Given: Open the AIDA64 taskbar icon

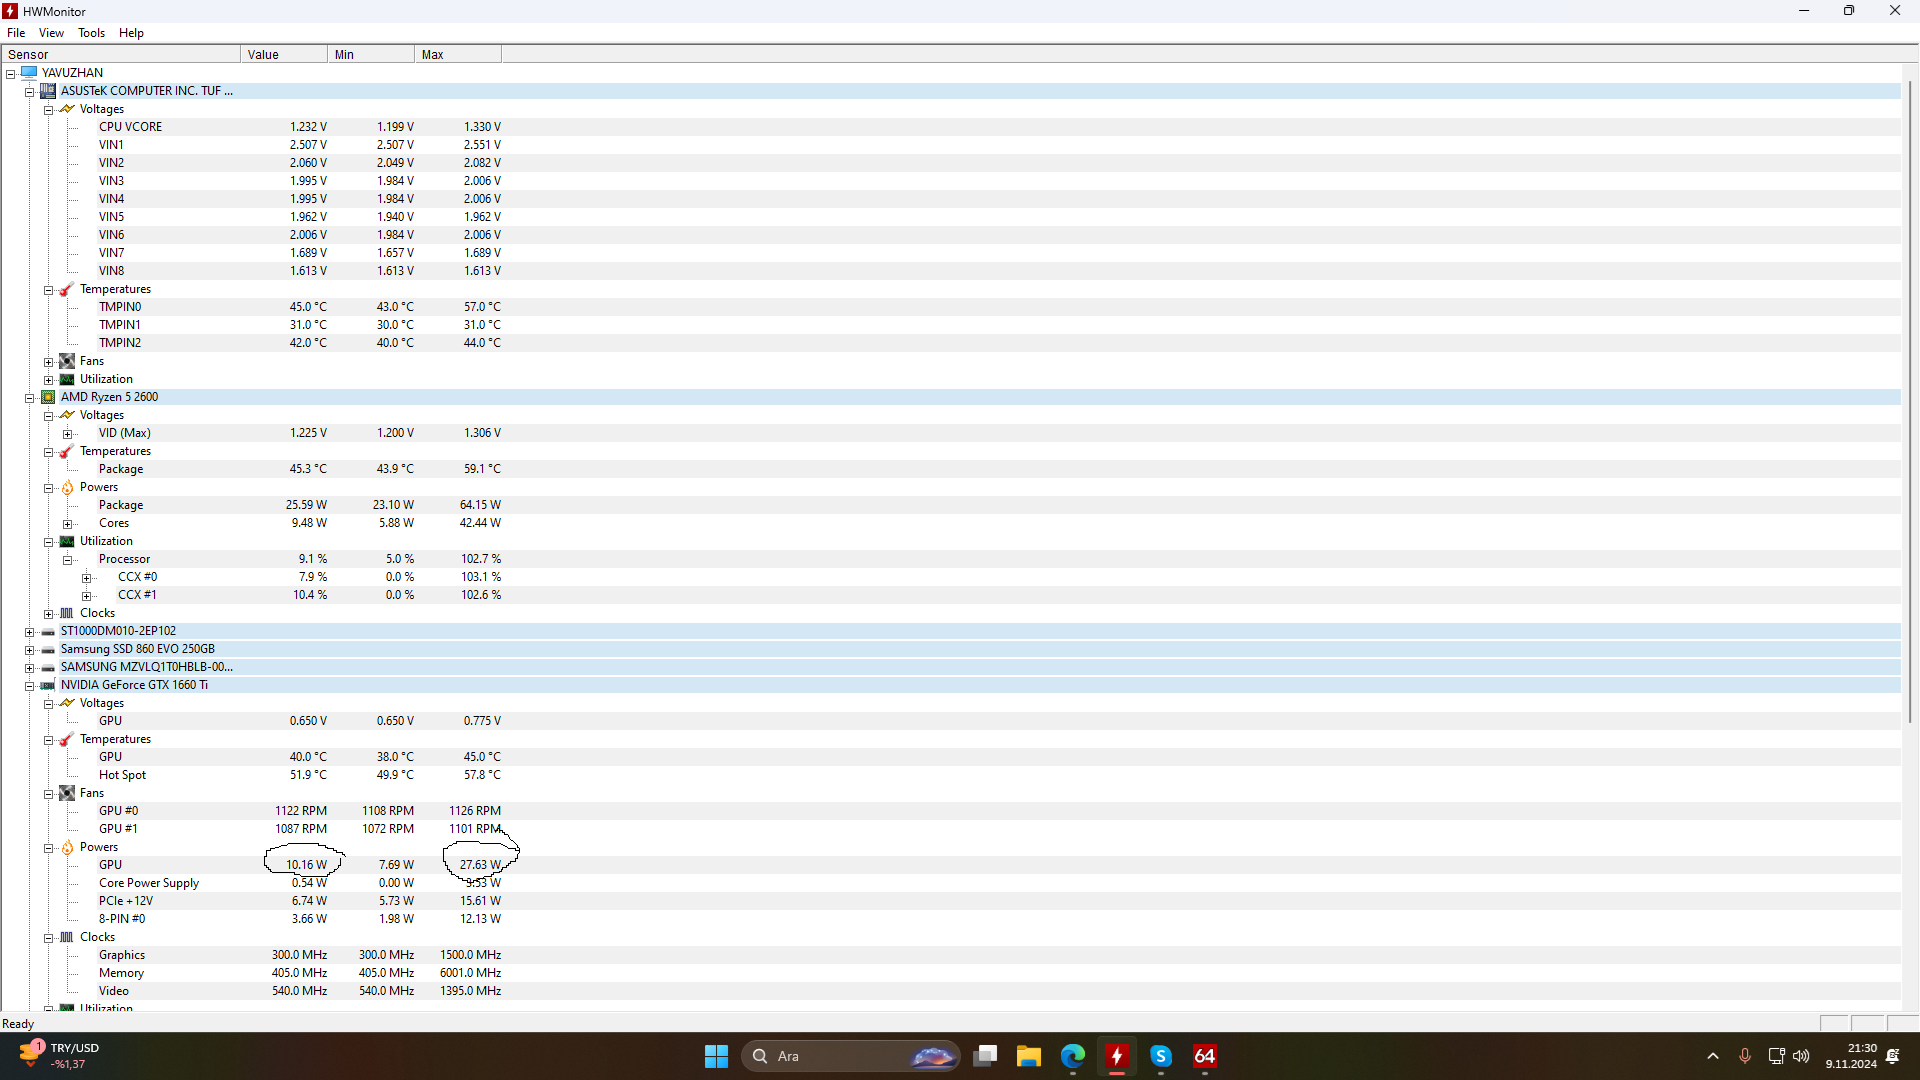Looking at the screenshot, I should click(x=1205, y=1056).
